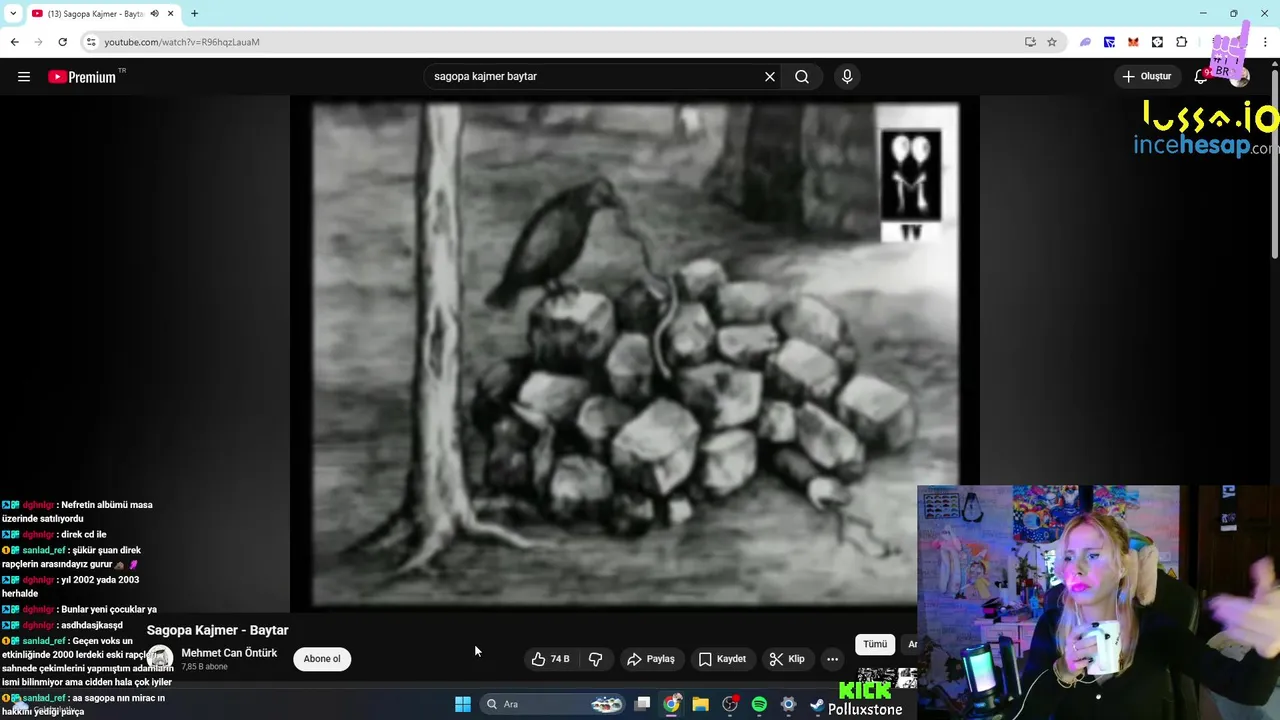This screenshot has width=1280, height=720.
Task: Open Chrome three-dot menu
Action: tap(1266, 42)
